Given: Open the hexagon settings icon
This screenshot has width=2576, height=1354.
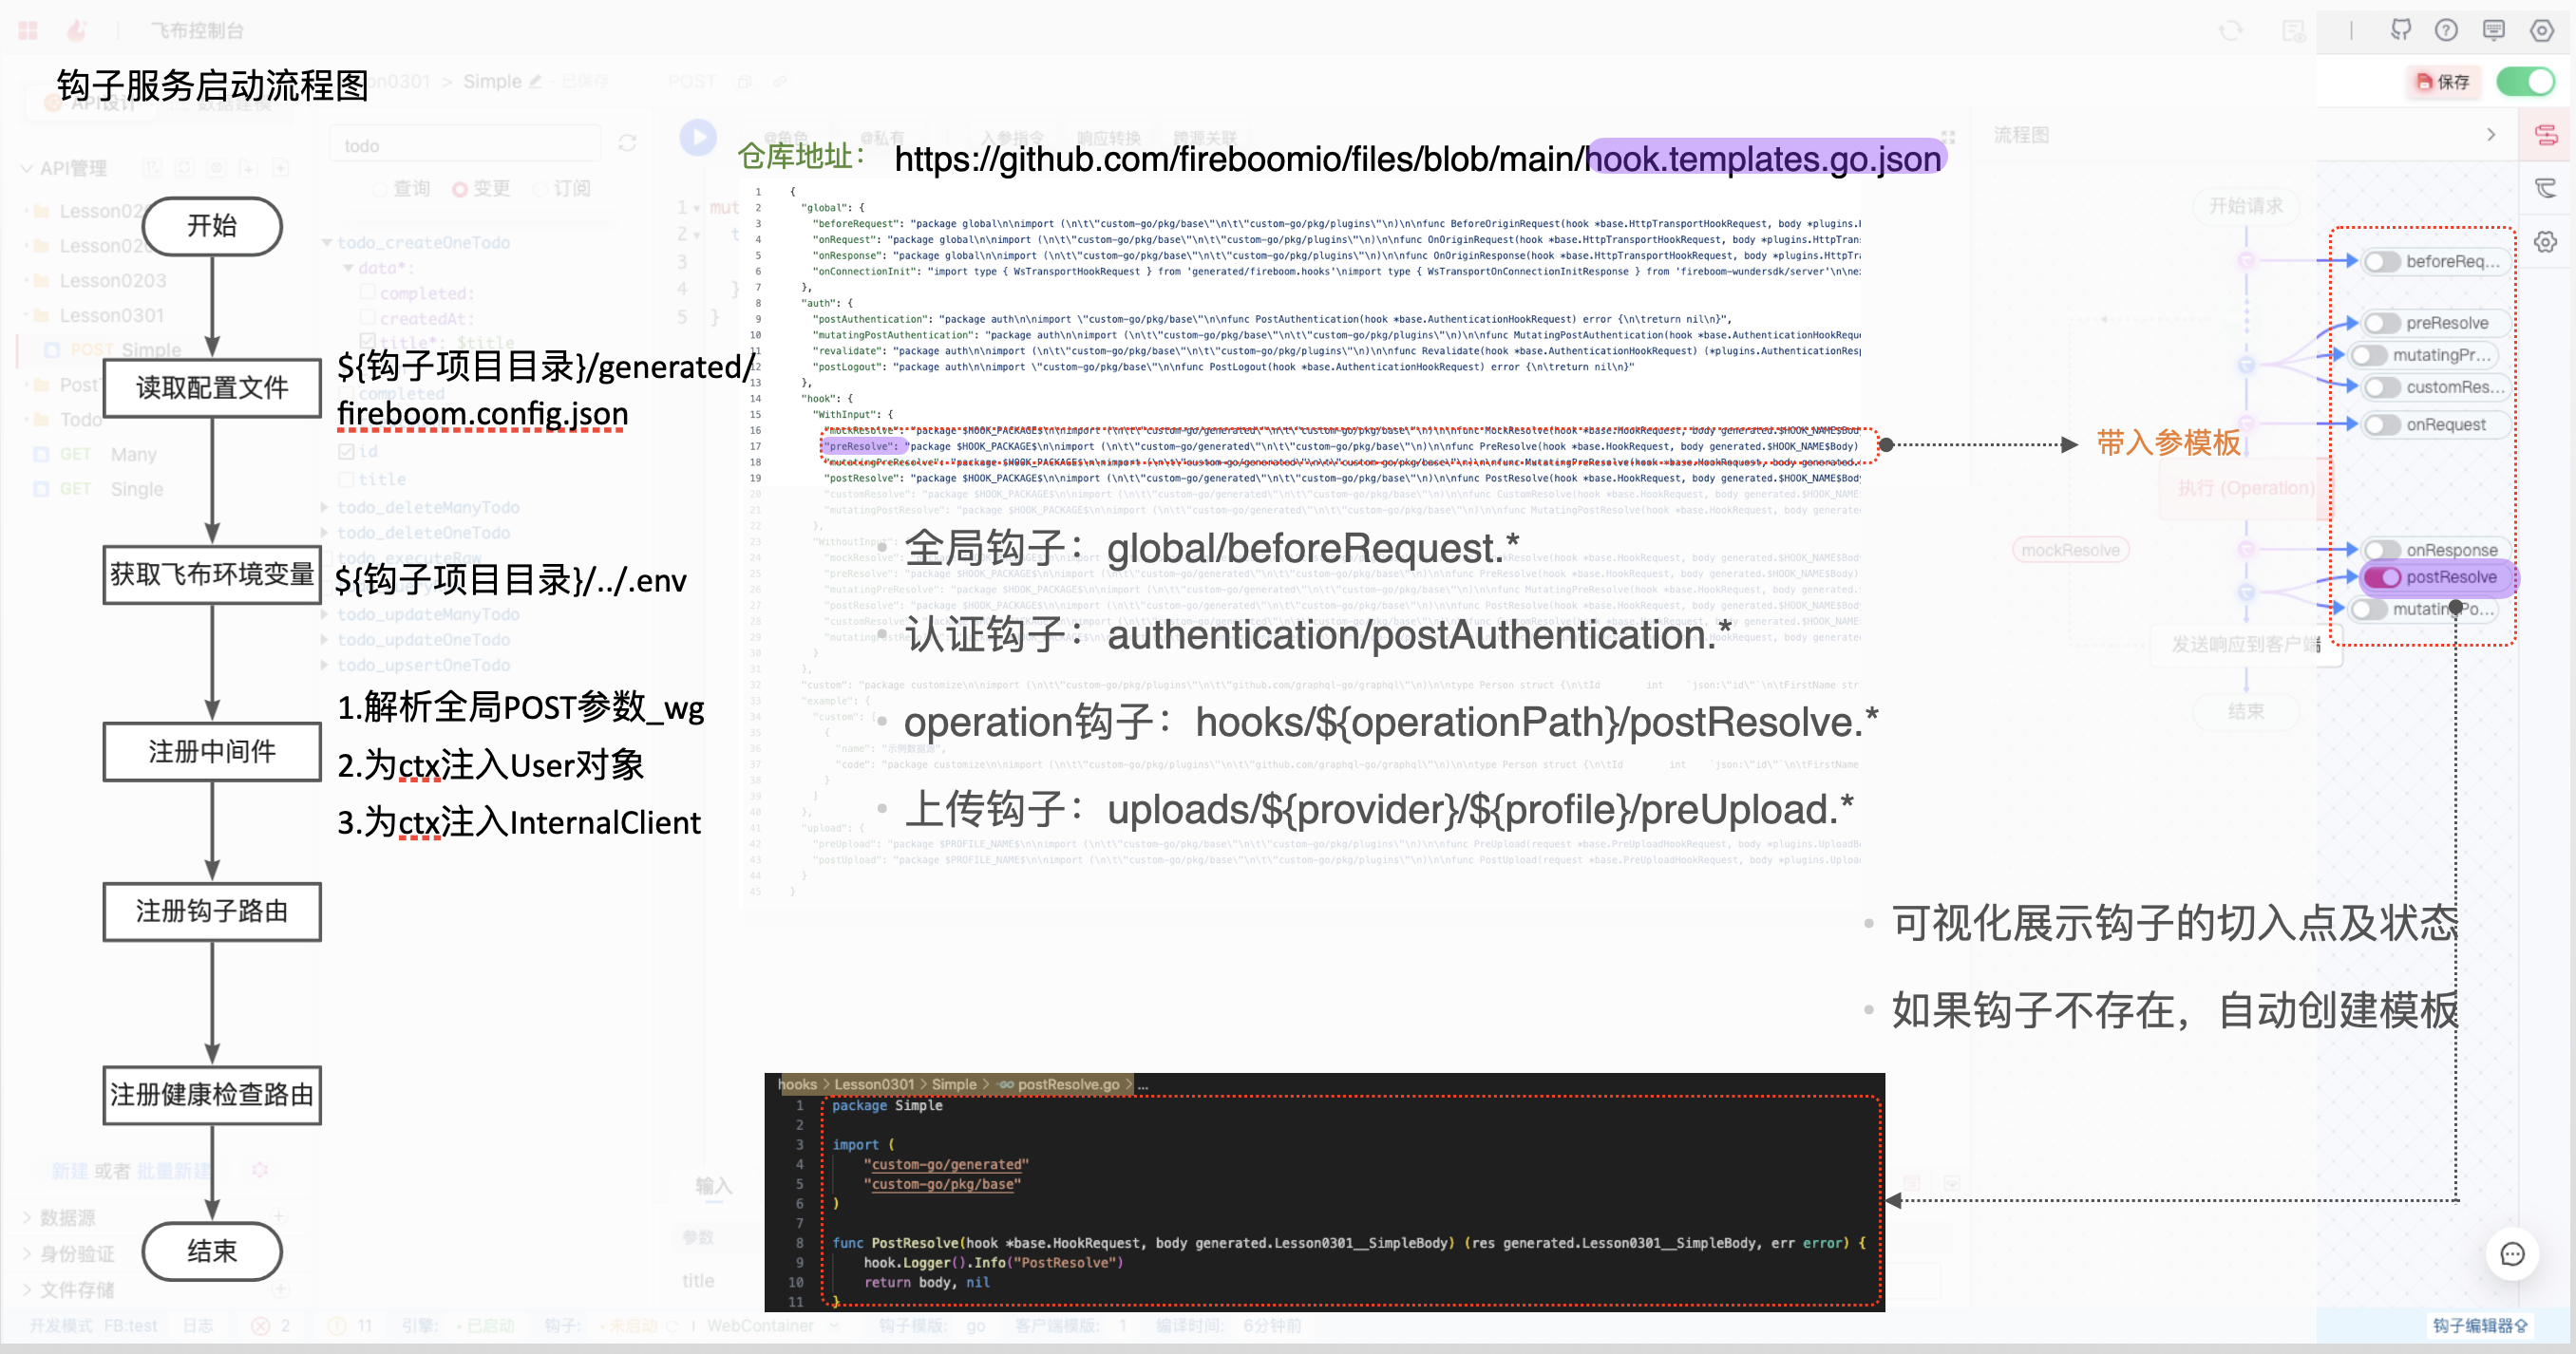Looking at the screenshot, I should [x=2541, y=30].
